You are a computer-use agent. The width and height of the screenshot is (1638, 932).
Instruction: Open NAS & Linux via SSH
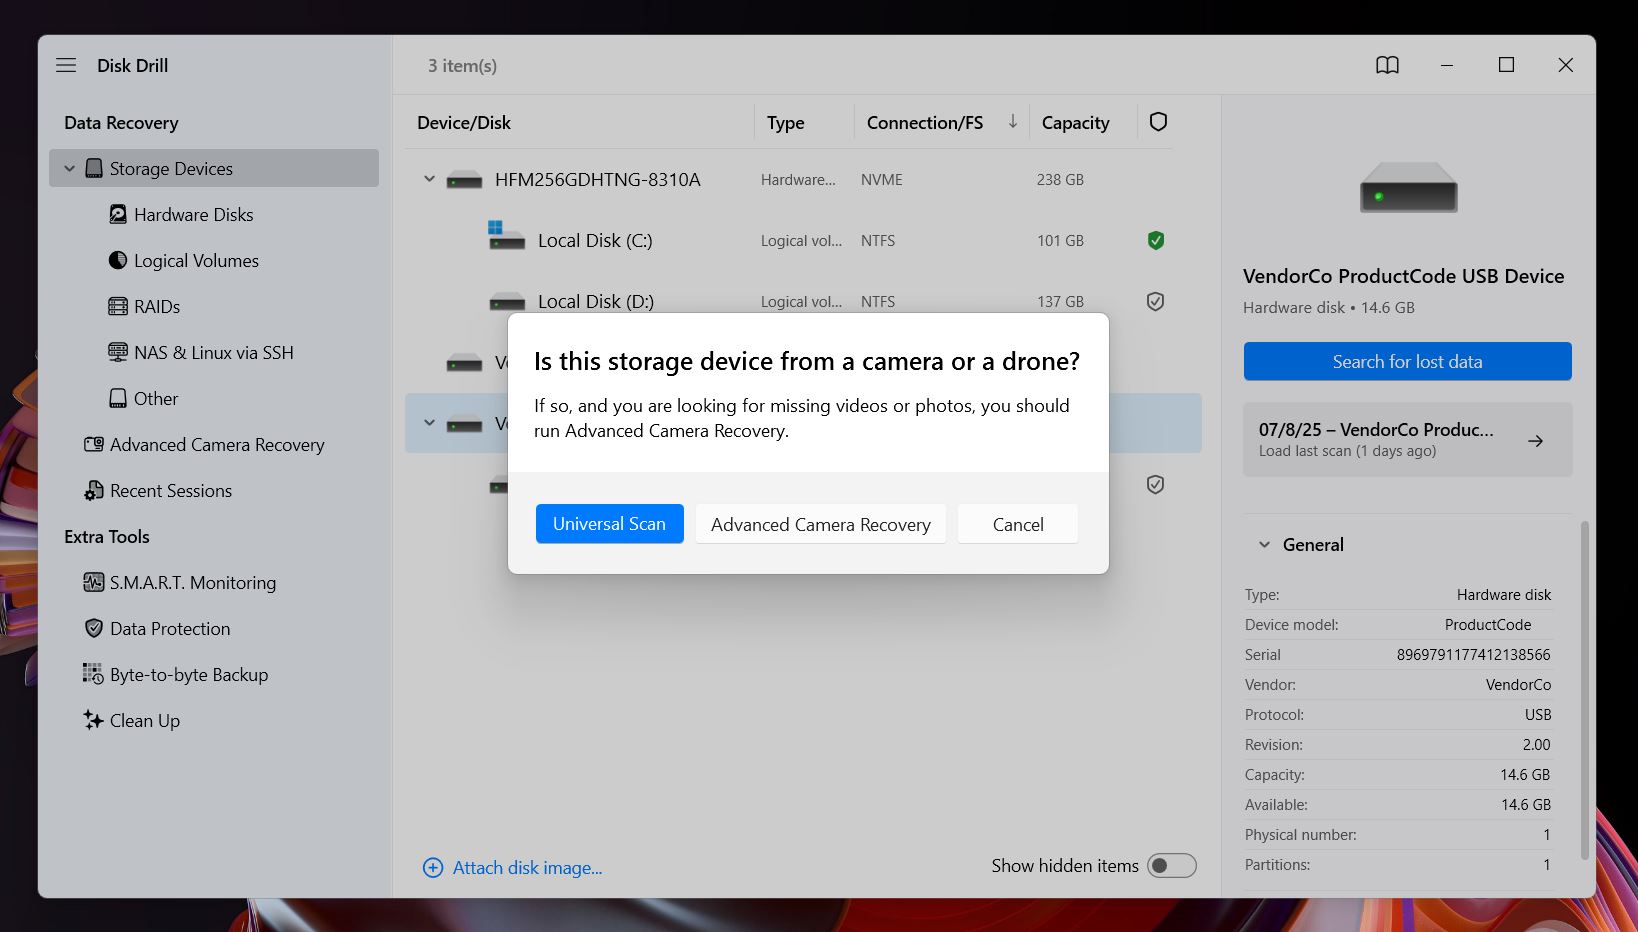[x=213, y=352]
